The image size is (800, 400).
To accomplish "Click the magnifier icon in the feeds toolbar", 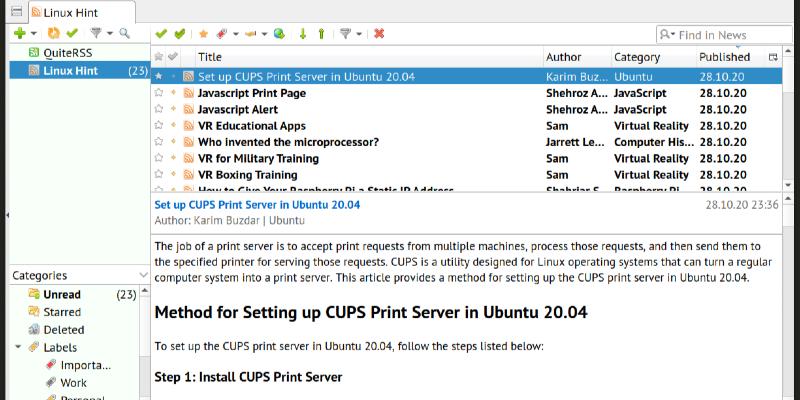I will [x=124, y=34].
